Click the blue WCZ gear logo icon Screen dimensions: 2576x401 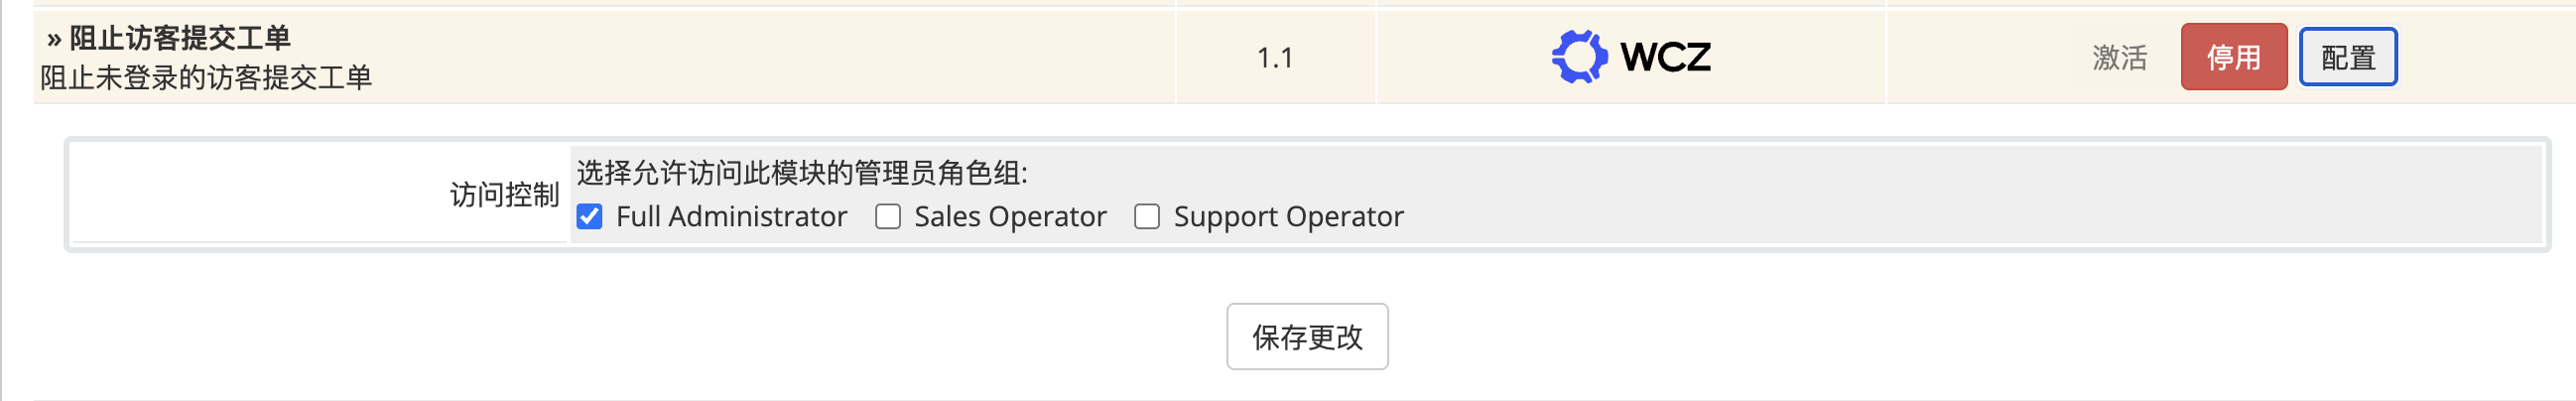1579,57
